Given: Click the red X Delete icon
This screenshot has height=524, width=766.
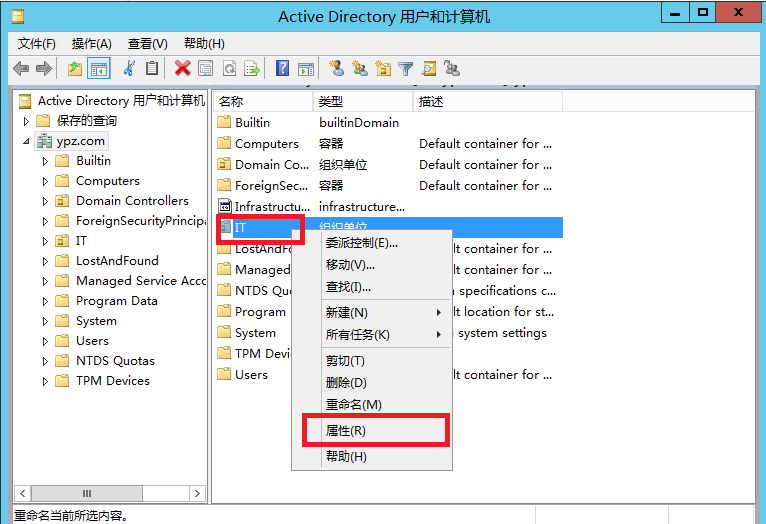Looking at the screenshot, I should (x=182, y=68).
